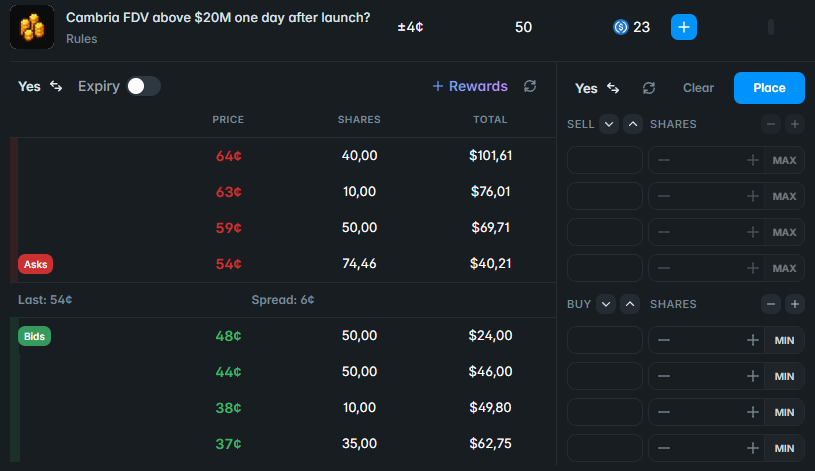Screen dimensions: 815x471
Task: Select the 54¢ ask price
Action: pyautogui.click(x=229, y=264)
